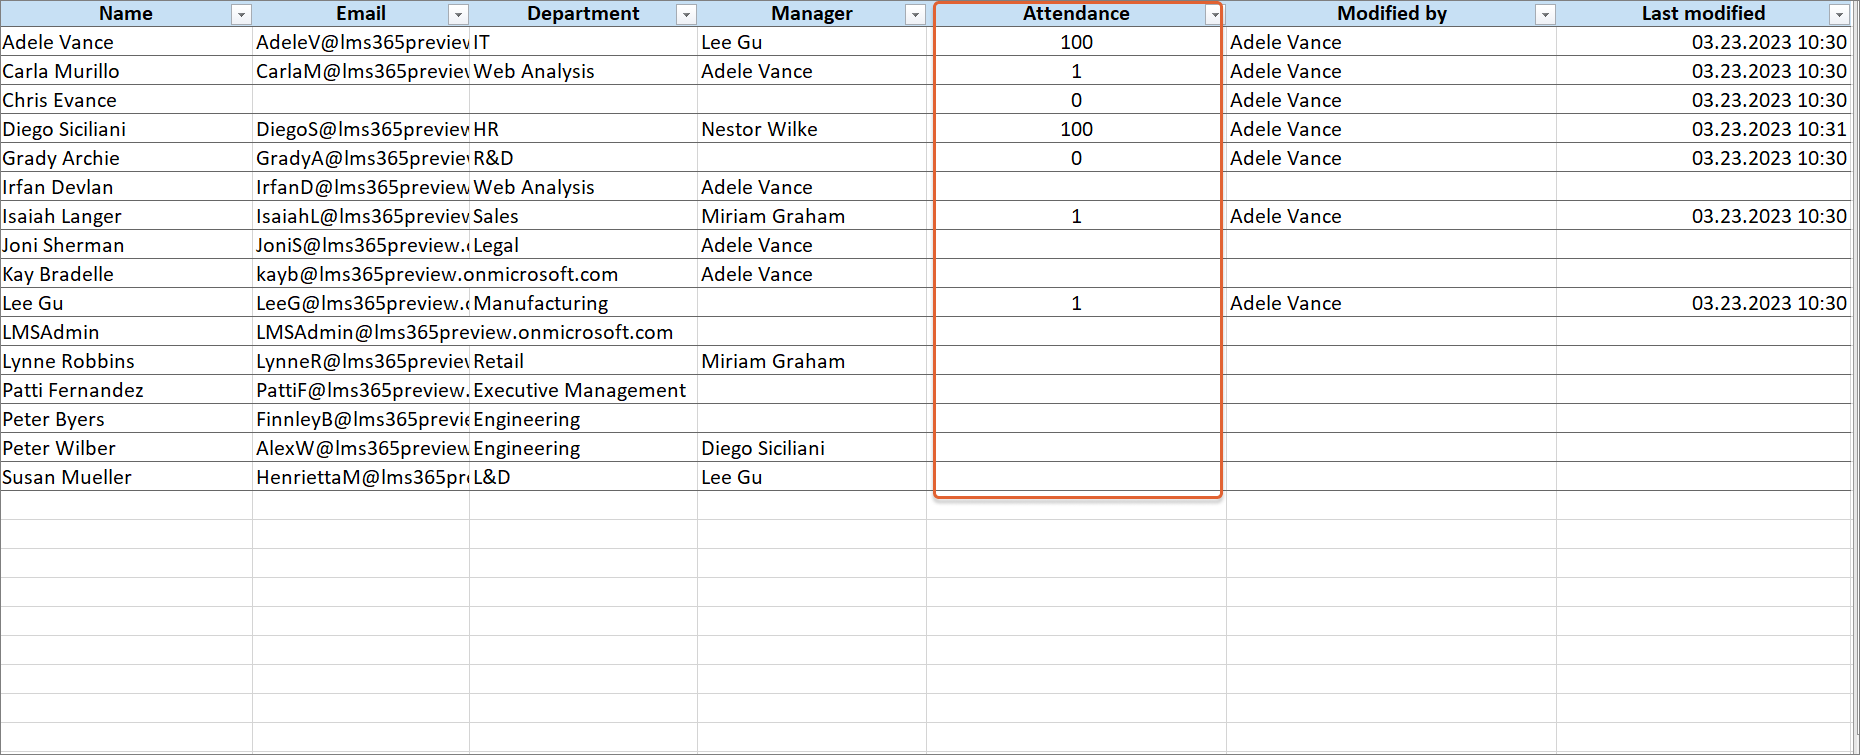
Task: Click the 03.23.2023 10:31 last modified cell
Action: point(1768,129)
